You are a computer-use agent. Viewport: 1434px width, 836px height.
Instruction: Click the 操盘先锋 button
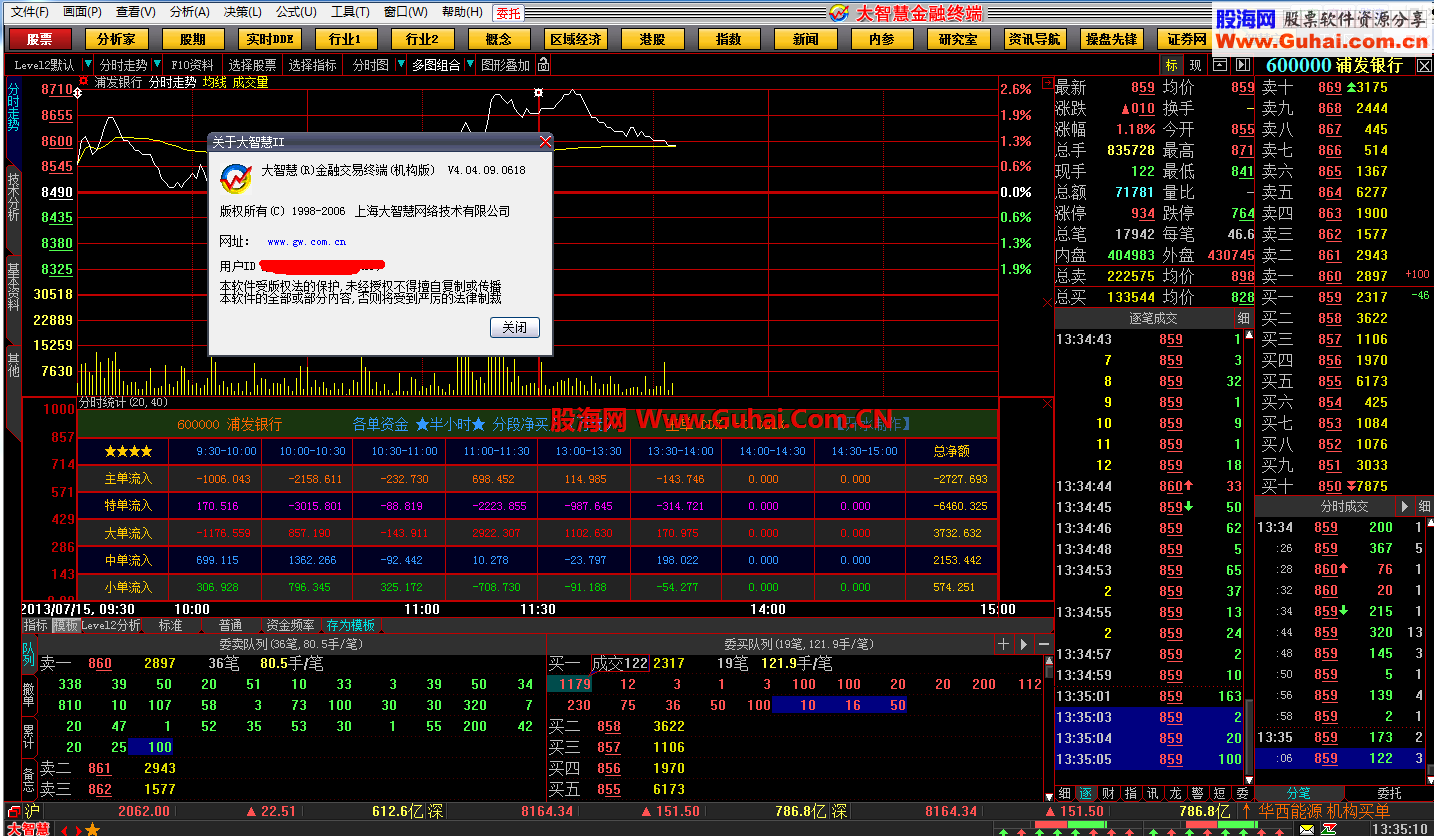[1111, 39]
